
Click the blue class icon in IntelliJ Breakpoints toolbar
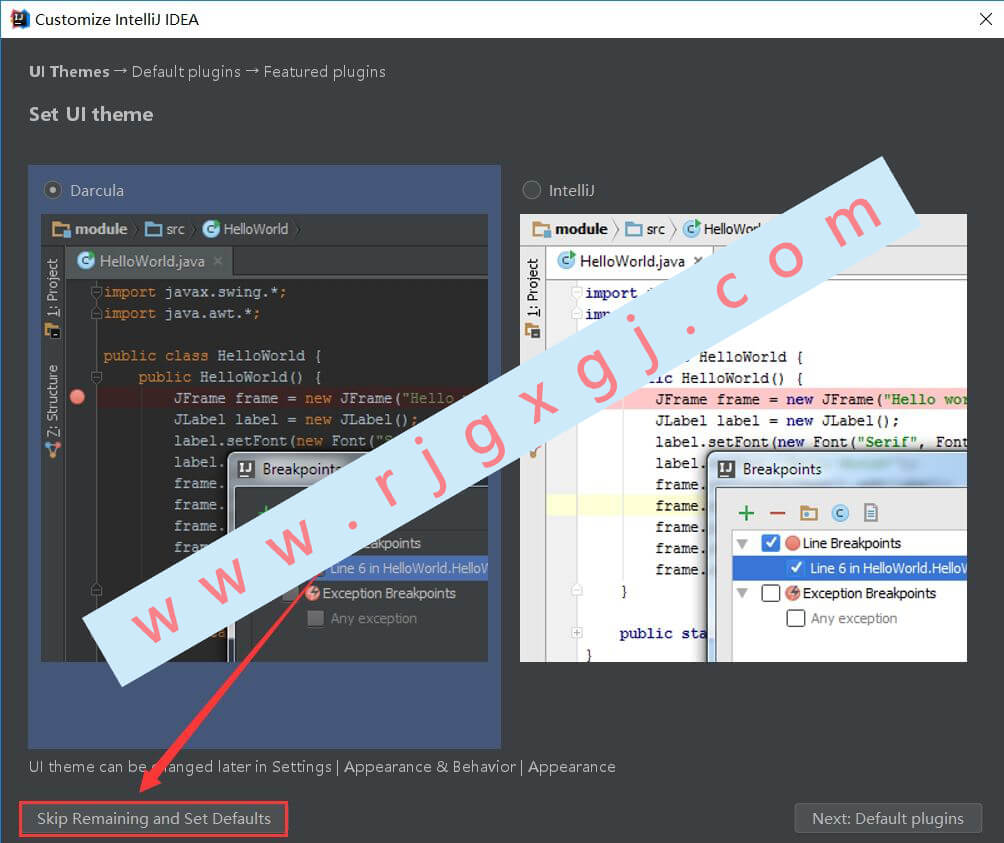click(x=840, y=513)
